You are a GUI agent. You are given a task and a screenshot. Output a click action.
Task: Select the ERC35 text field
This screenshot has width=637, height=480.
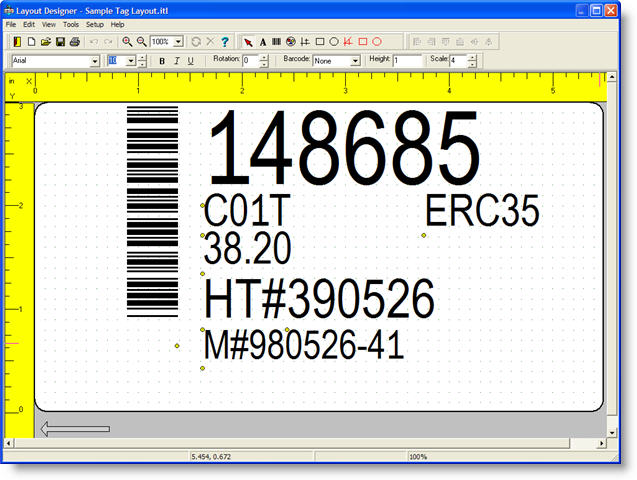click(x=482, y=210)
